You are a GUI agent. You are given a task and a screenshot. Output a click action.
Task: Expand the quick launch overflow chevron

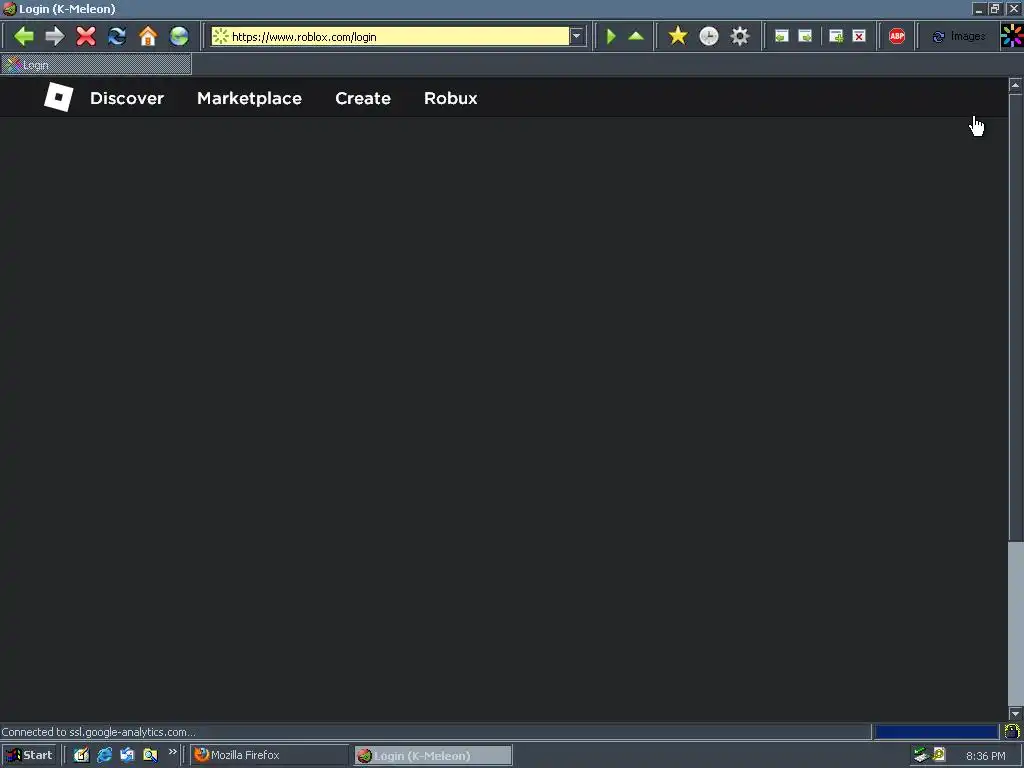click(x=172, y=752)
